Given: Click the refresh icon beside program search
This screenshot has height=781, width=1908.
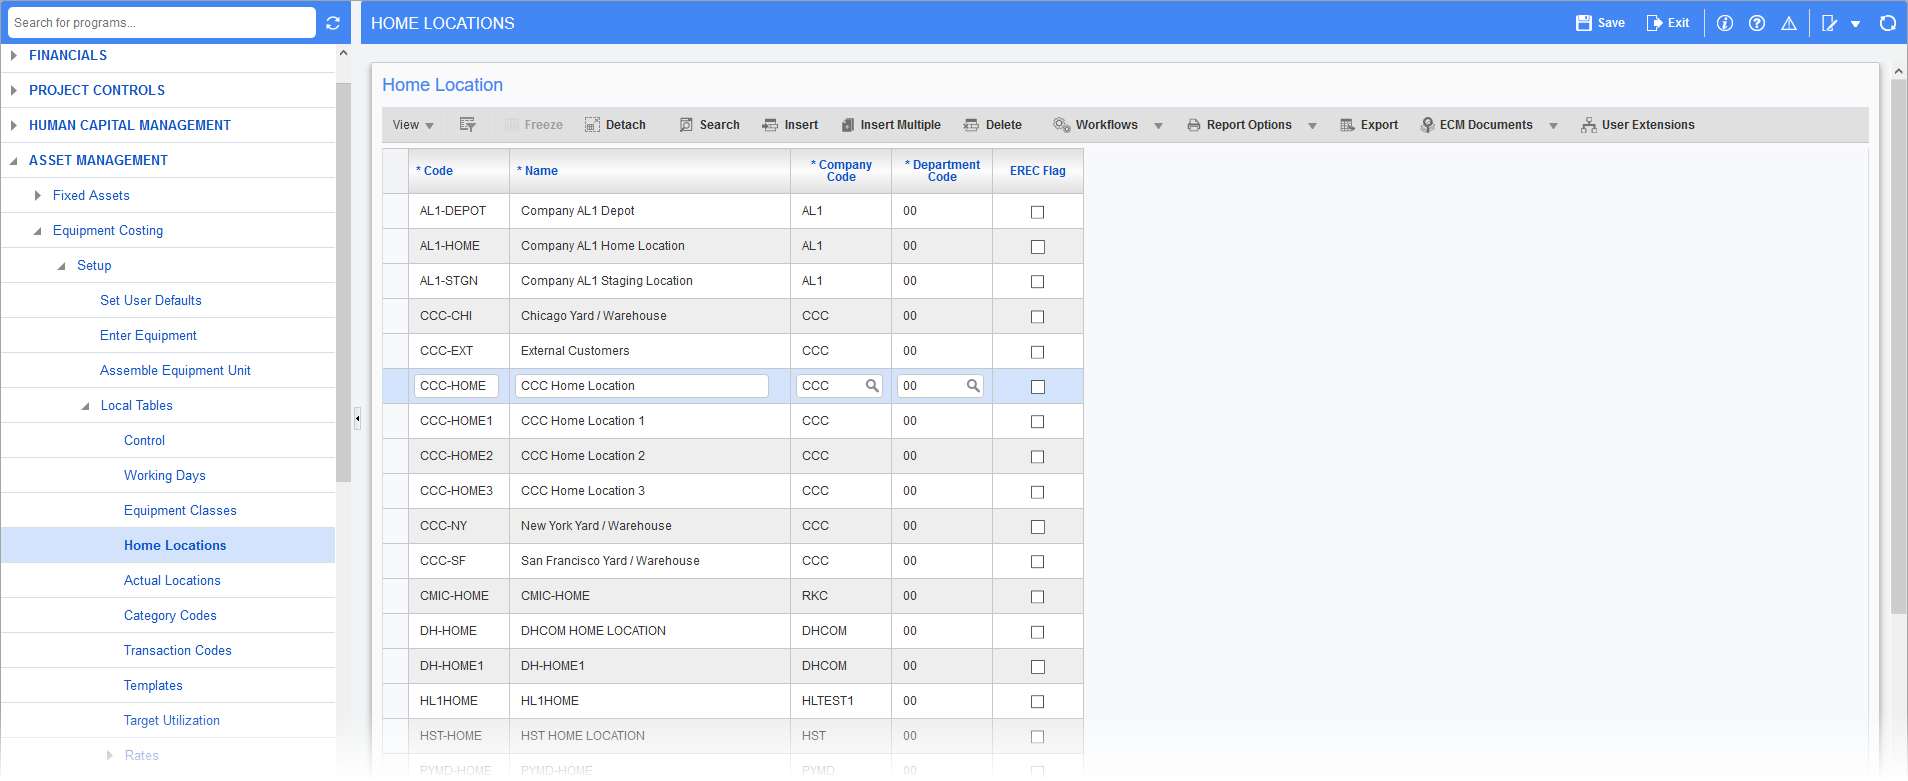Looking at the screenshot, I should click(x=333, y=23).
